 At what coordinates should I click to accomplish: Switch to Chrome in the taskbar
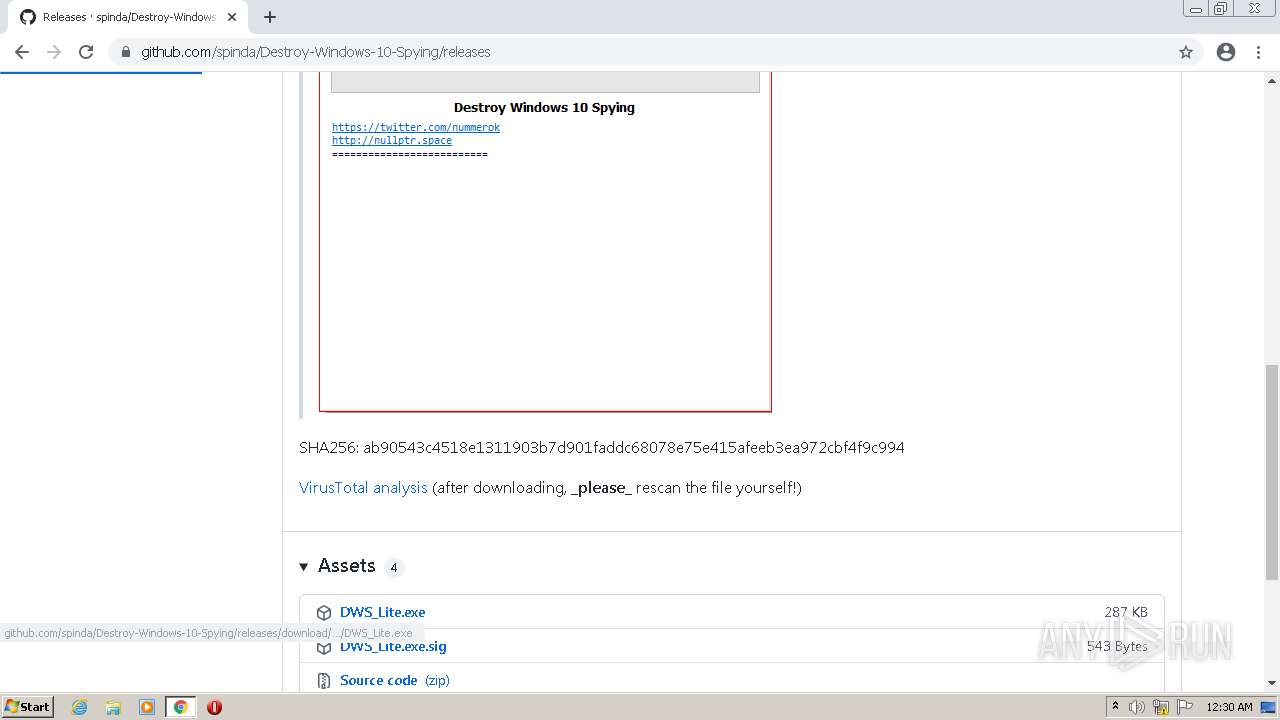point(181,707)
